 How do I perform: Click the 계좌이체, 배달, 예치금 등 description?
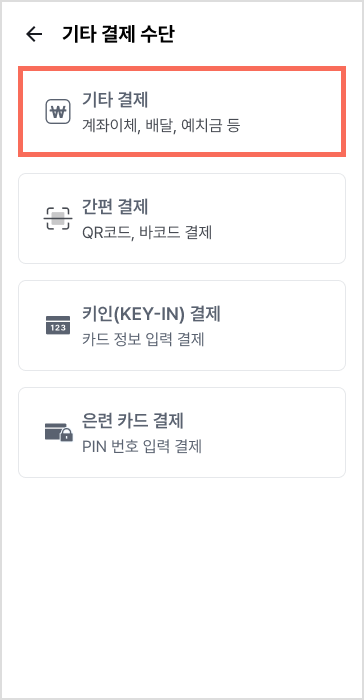pyautogui.click(x=161, y=125)
